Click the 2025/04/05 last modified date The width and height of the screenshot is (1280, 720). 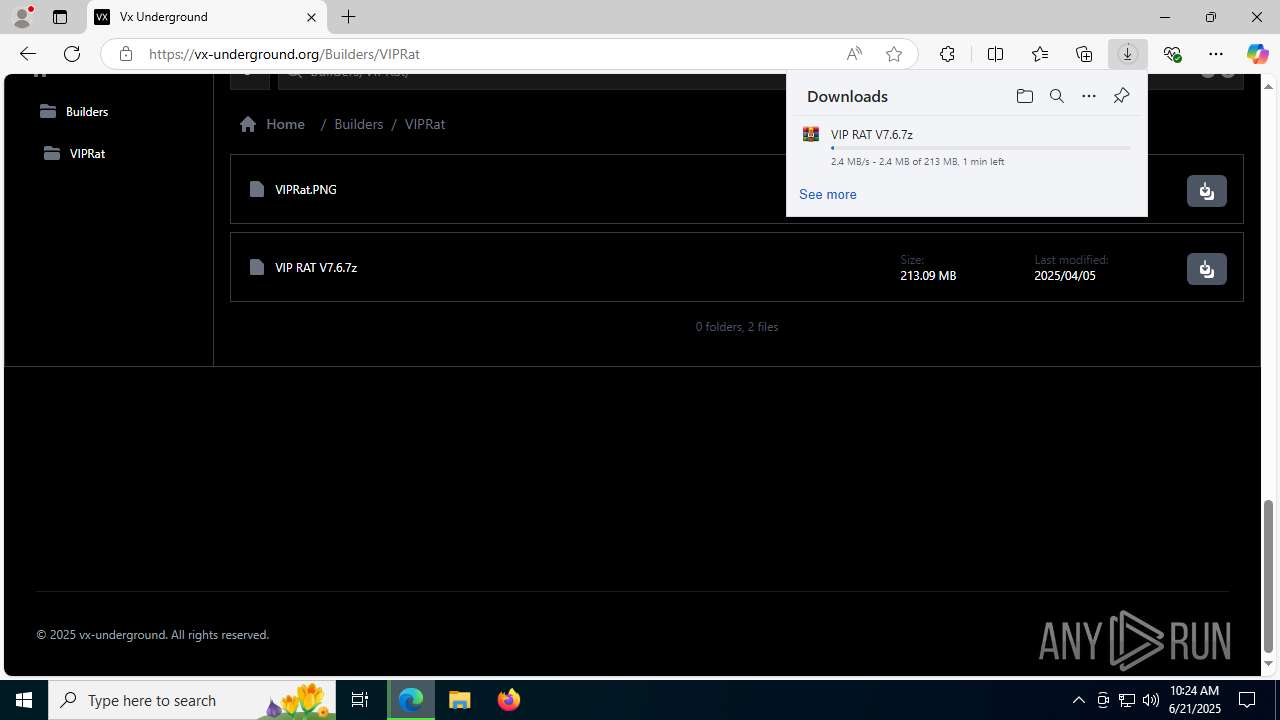pyautogui.click(x=1065, y=275)
